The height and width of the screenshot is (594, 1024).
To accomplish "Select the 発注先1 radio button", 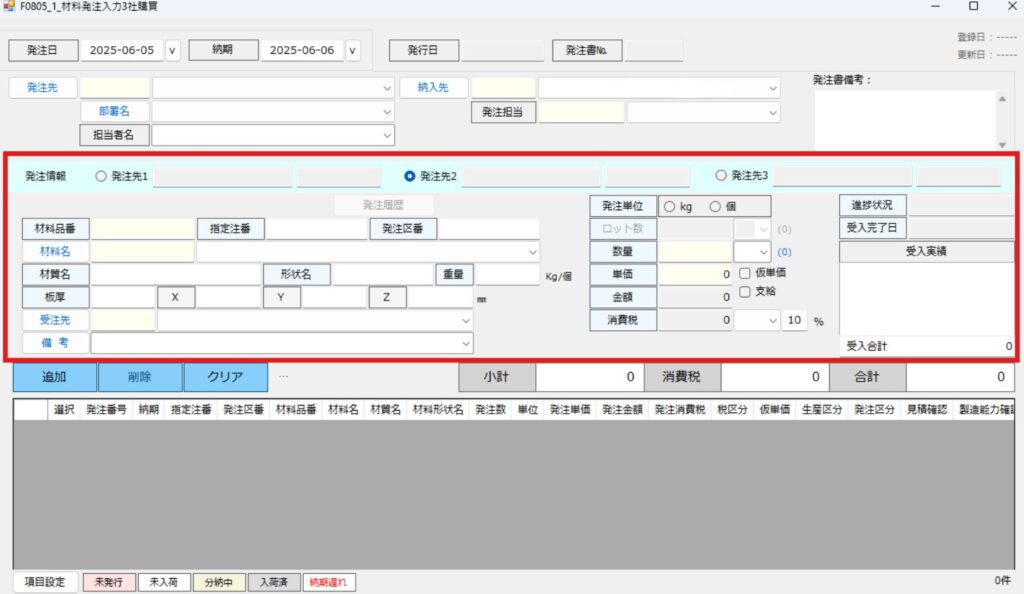I will pos(100,176).
